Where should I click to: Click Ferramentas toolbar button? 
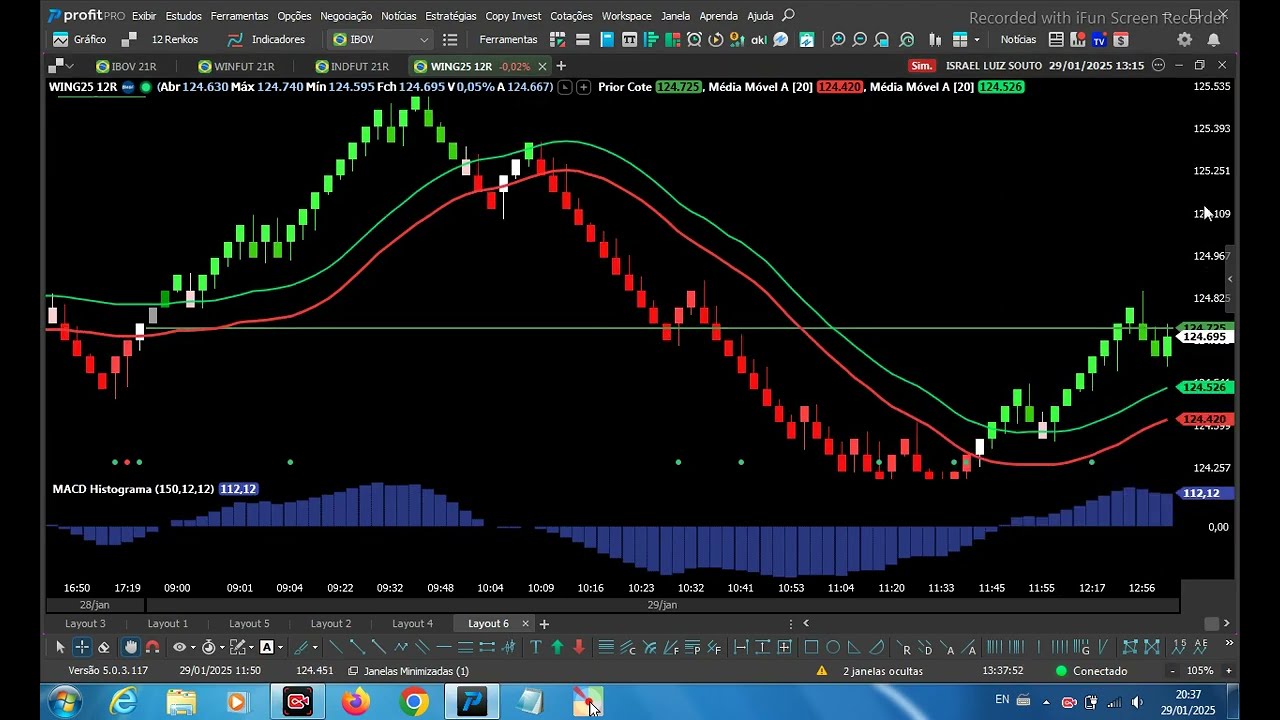click(x=508, y=40)
